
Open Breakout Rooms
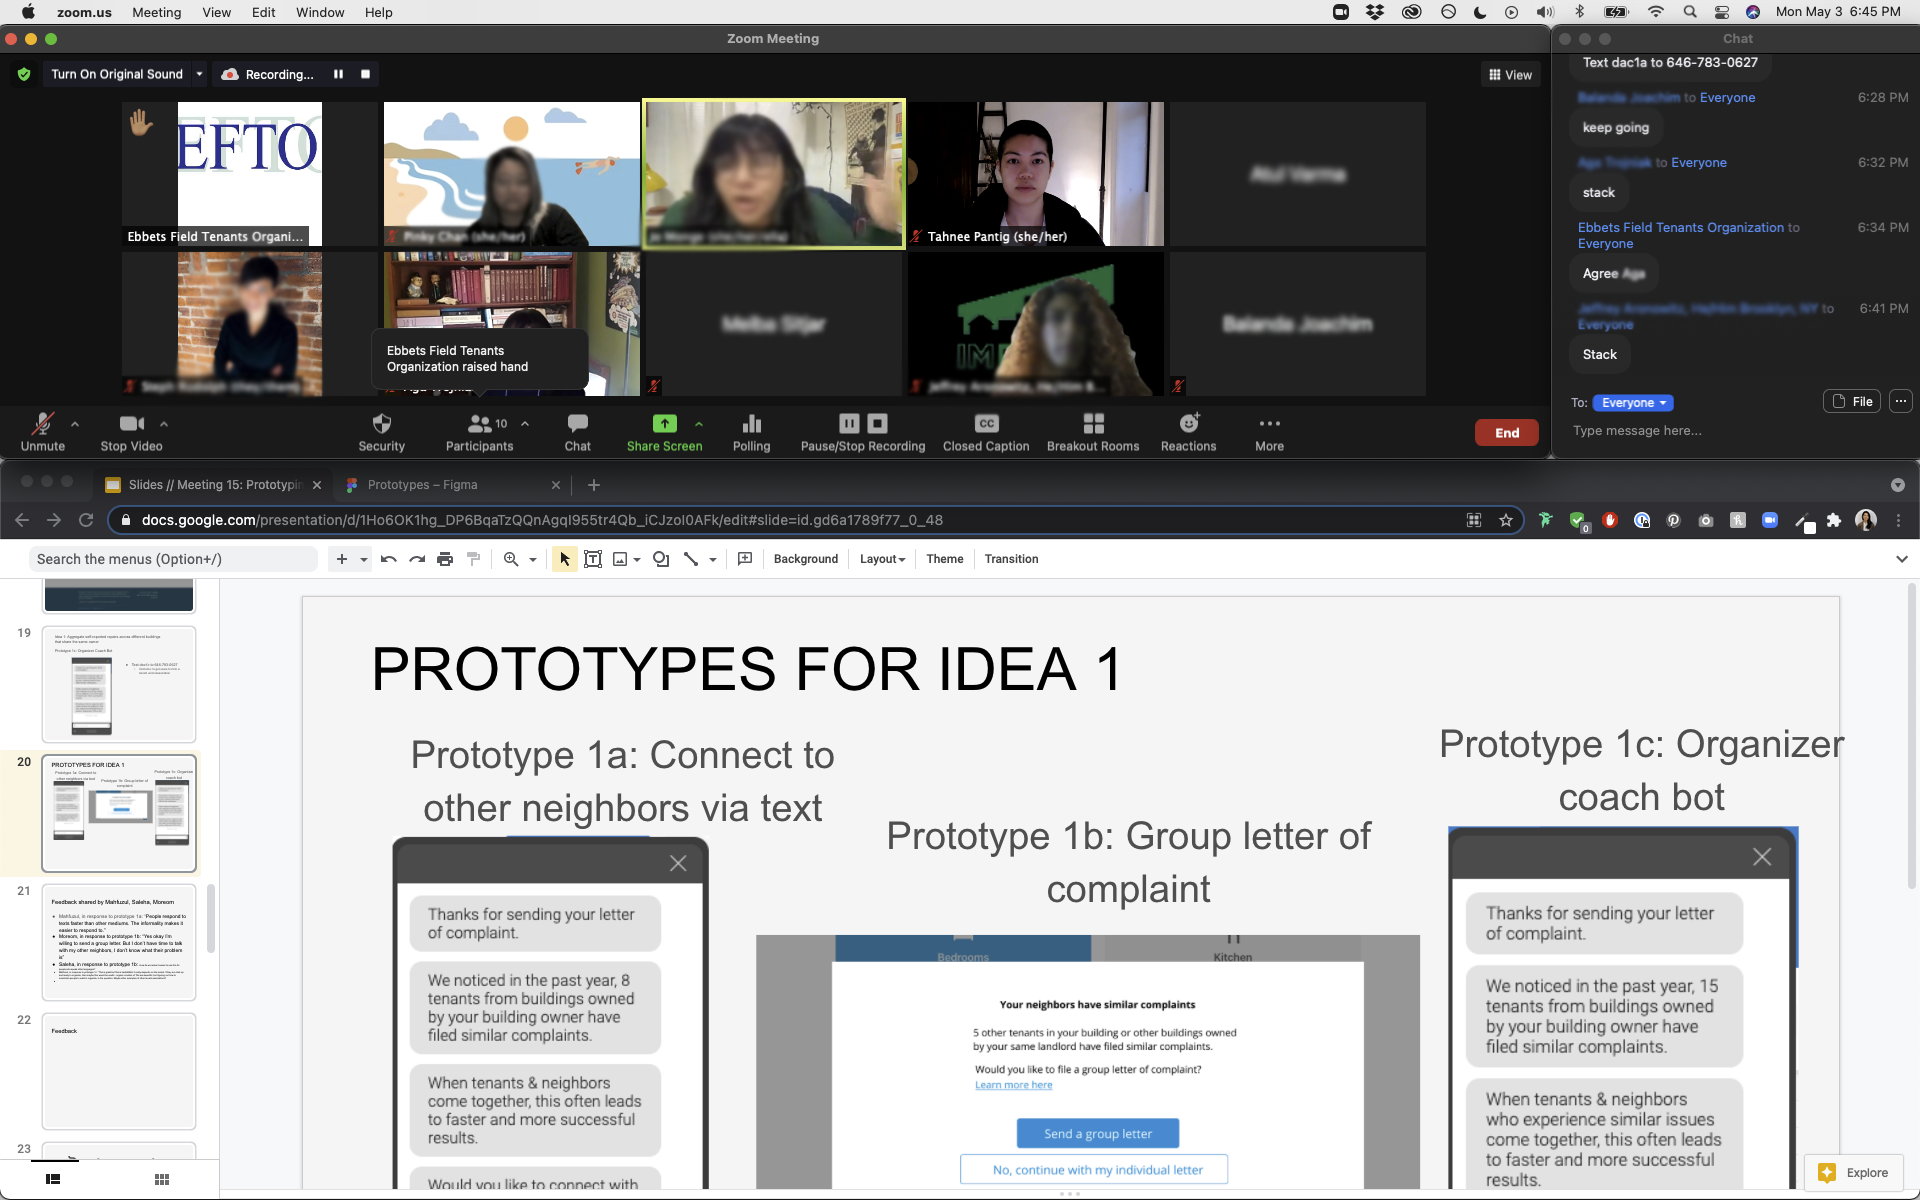(x=1092, y=424)
